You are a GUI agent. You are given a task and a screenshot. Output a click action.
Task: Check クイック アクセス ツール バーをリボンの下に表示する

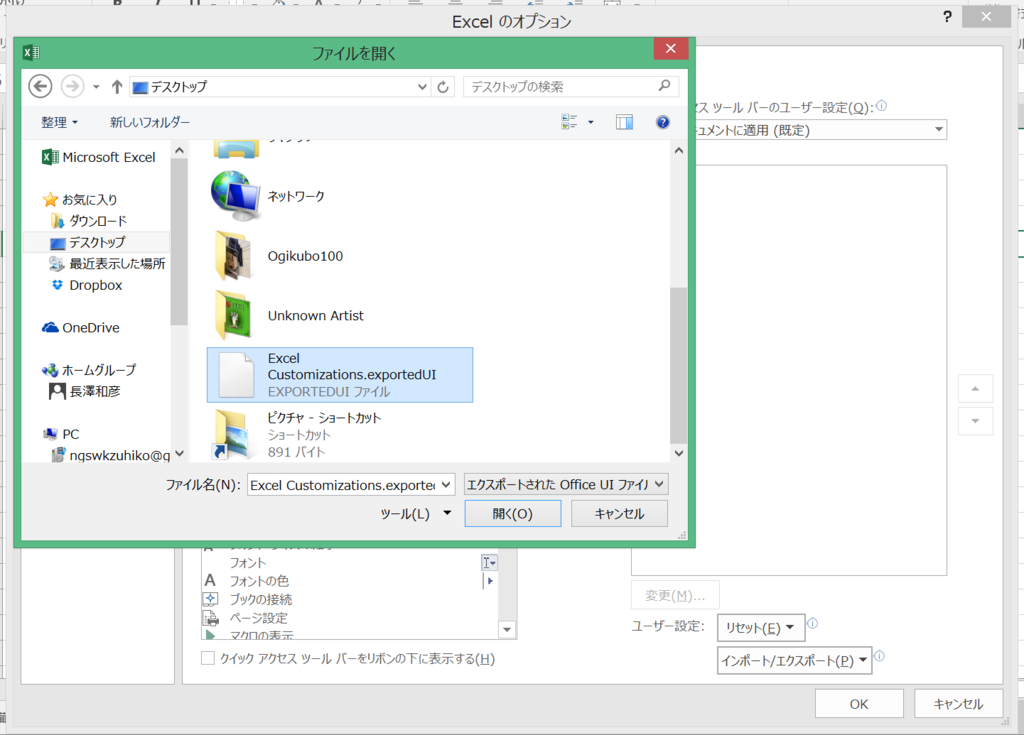coord(208,659)
